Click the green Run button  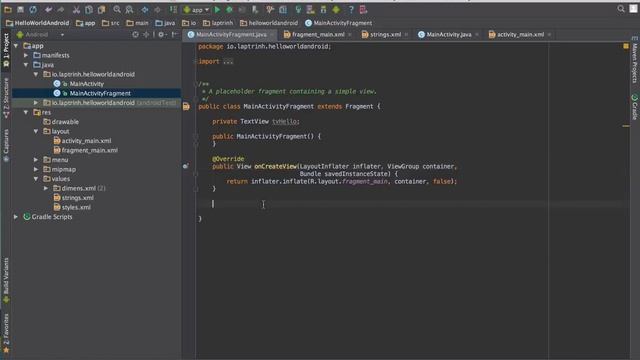217,9
